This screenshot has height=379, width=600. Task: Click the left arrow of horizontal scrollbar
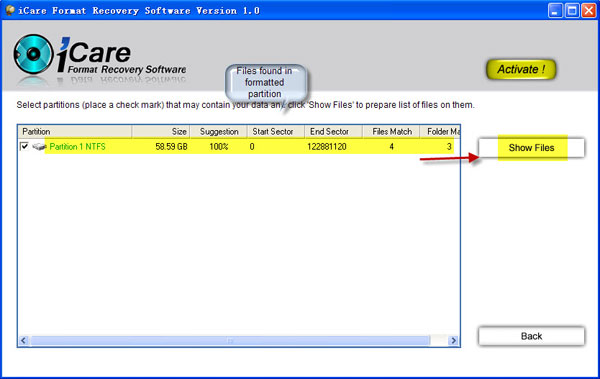(24, 340)
